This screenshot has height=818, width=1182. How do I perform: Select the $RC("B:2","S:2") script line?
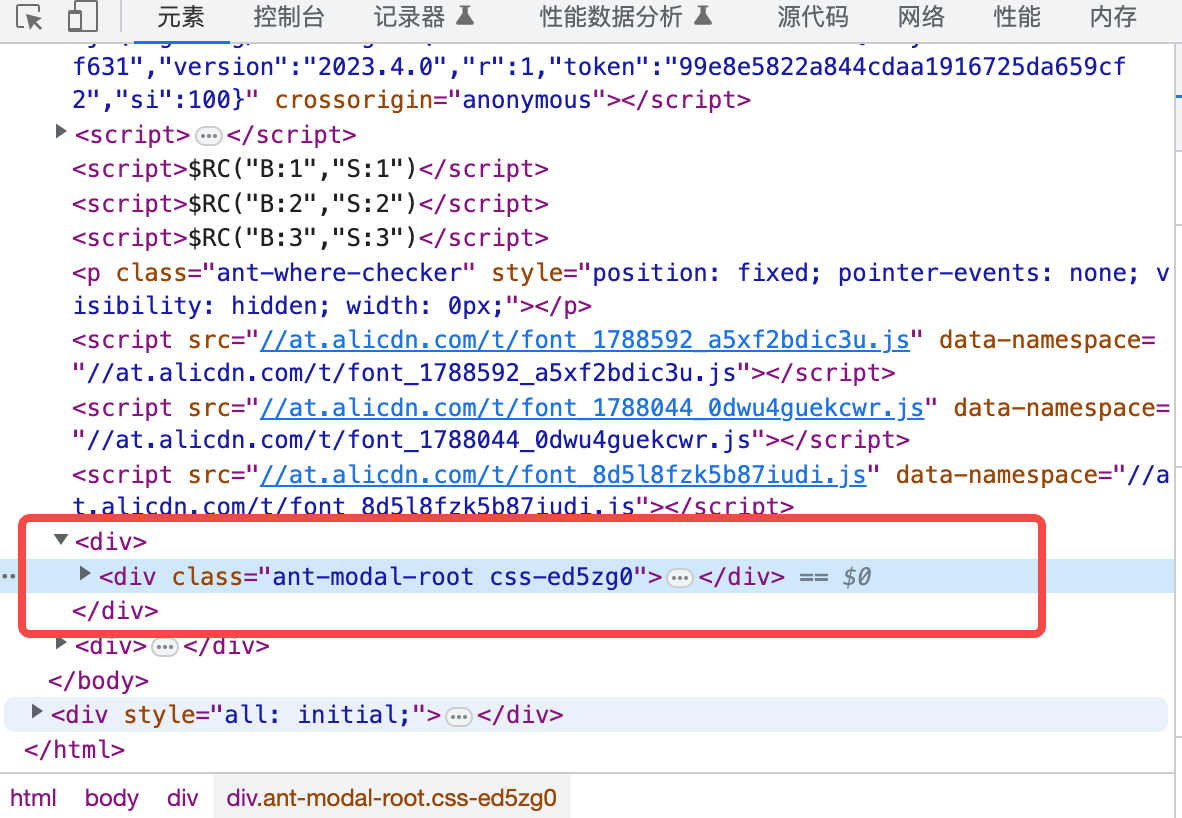[311, 204]
